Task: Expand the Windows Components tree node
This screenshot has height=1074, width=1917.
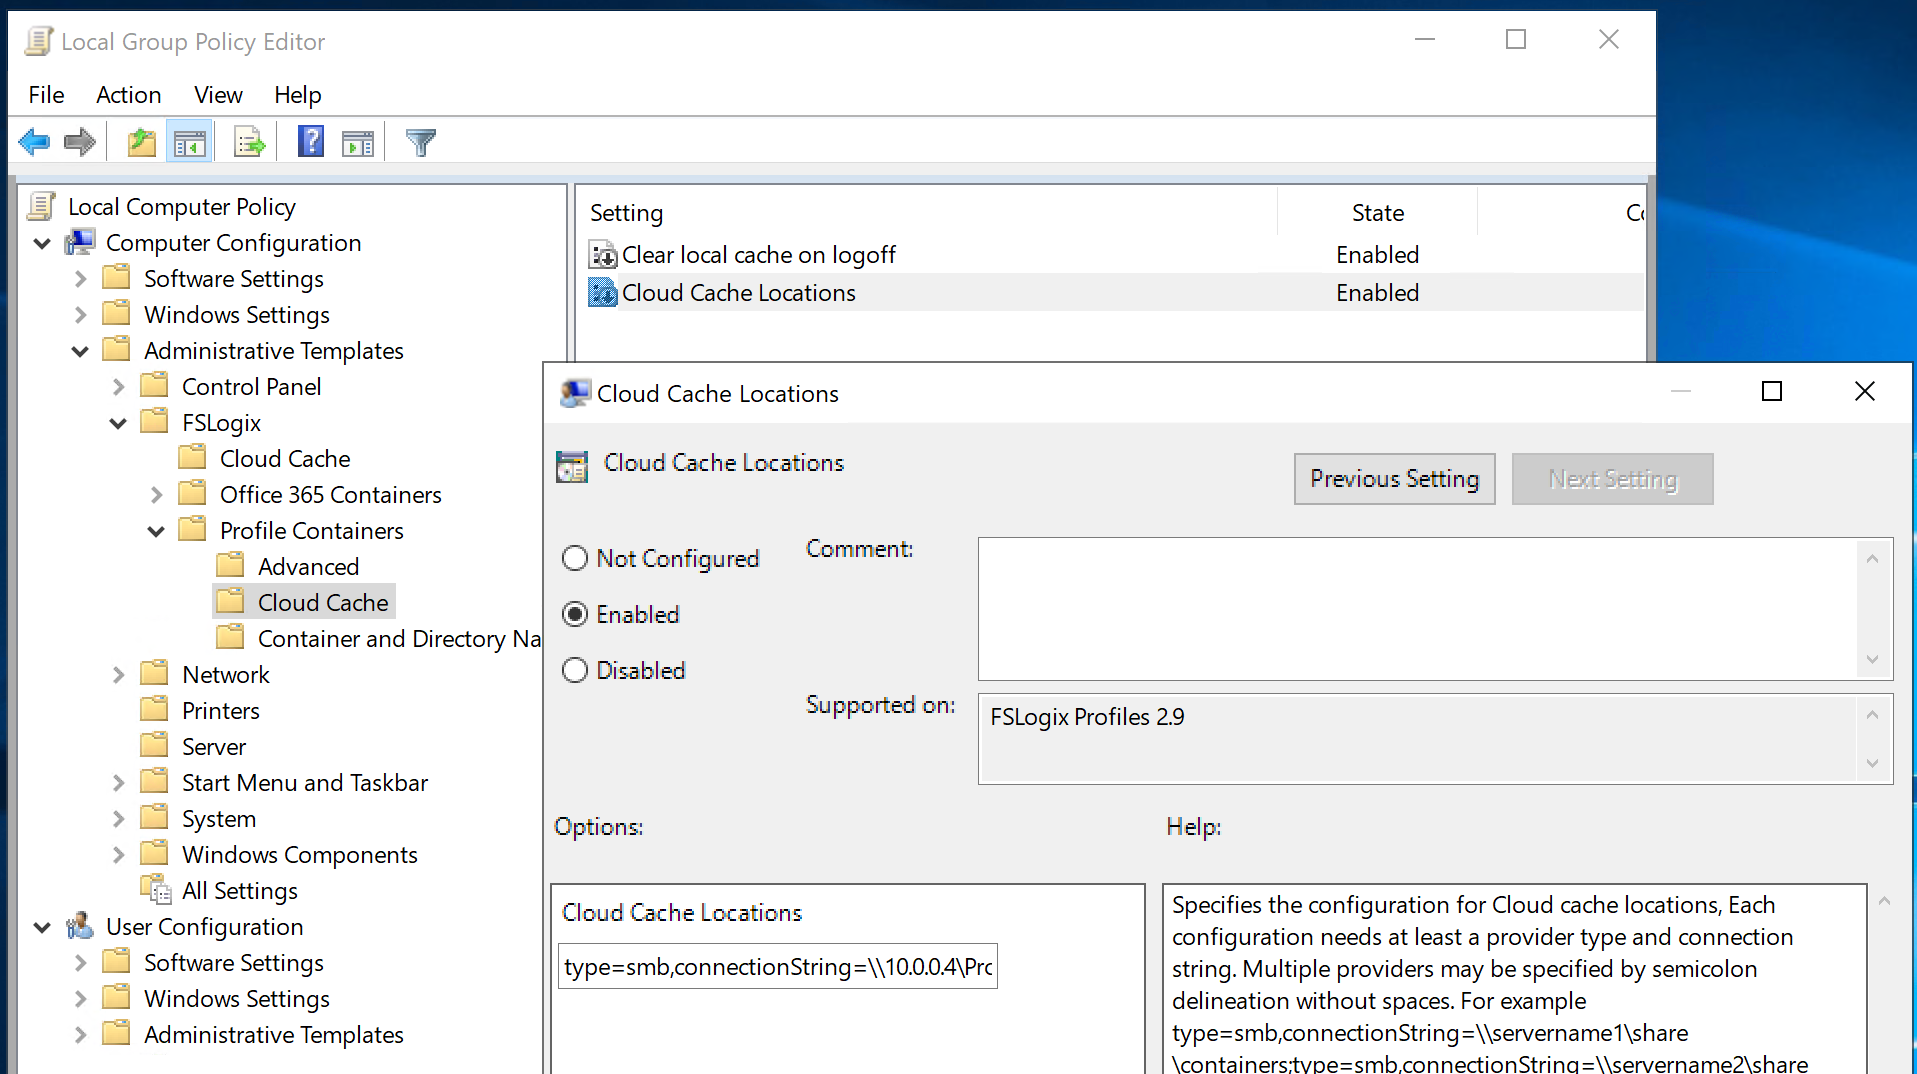Action: [118, 854]
